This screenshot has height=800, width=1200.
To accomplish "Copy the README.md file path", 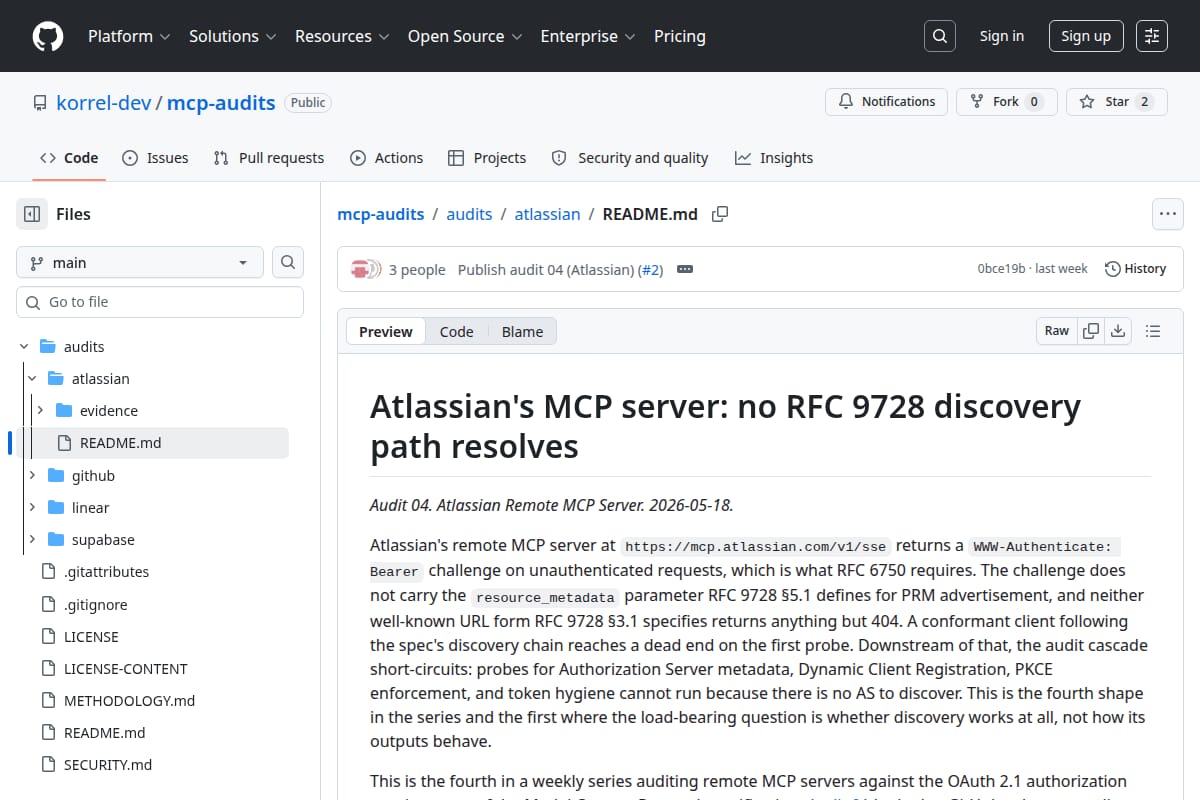I will click(x=720, y=214).
